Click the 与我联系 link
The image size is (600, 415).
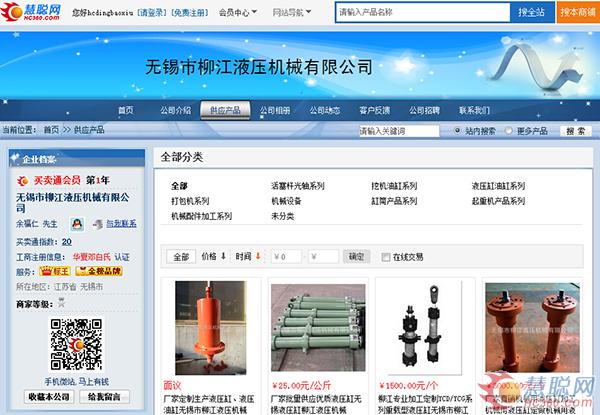tap(121, 224)
